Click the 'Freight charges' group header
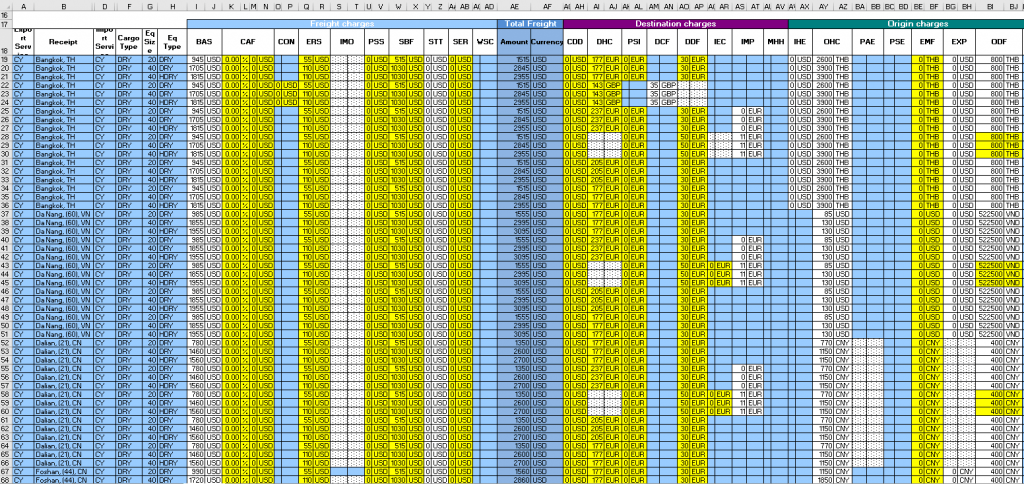 [x=342, y=24]
